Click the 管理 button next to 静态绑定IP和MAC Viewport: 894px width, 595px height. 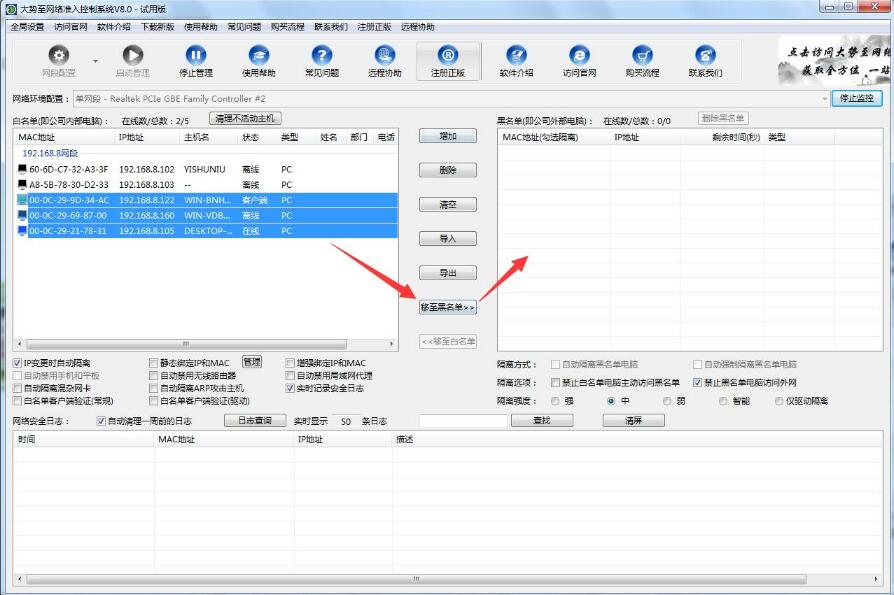252,362
